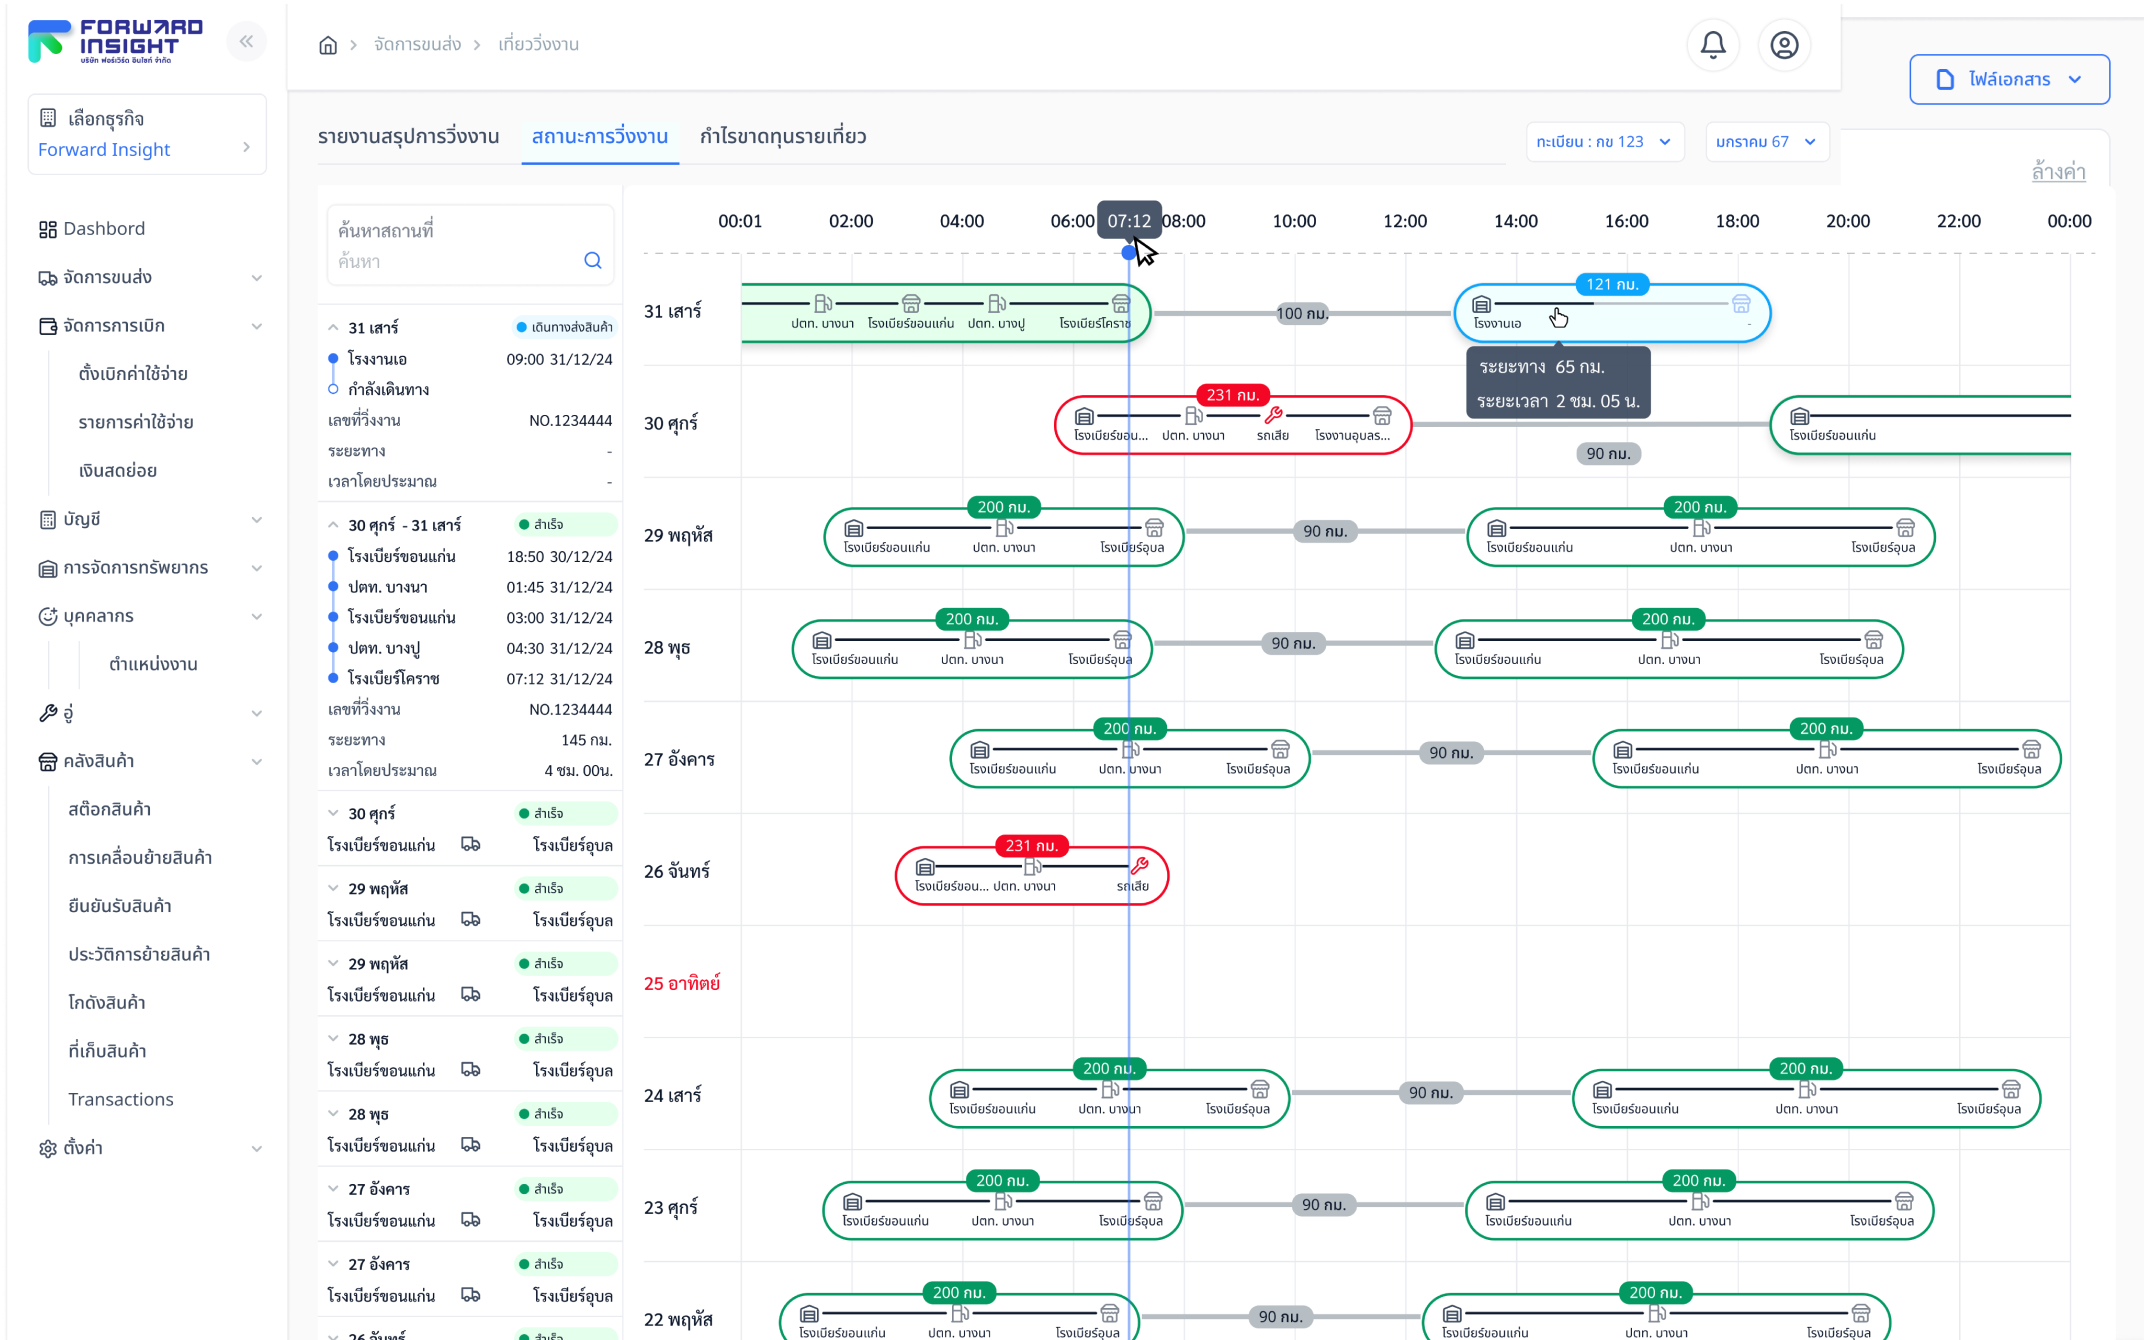Click เกี่ยววิ่งงาน breadcrumb link

click(x=538, y=45)
